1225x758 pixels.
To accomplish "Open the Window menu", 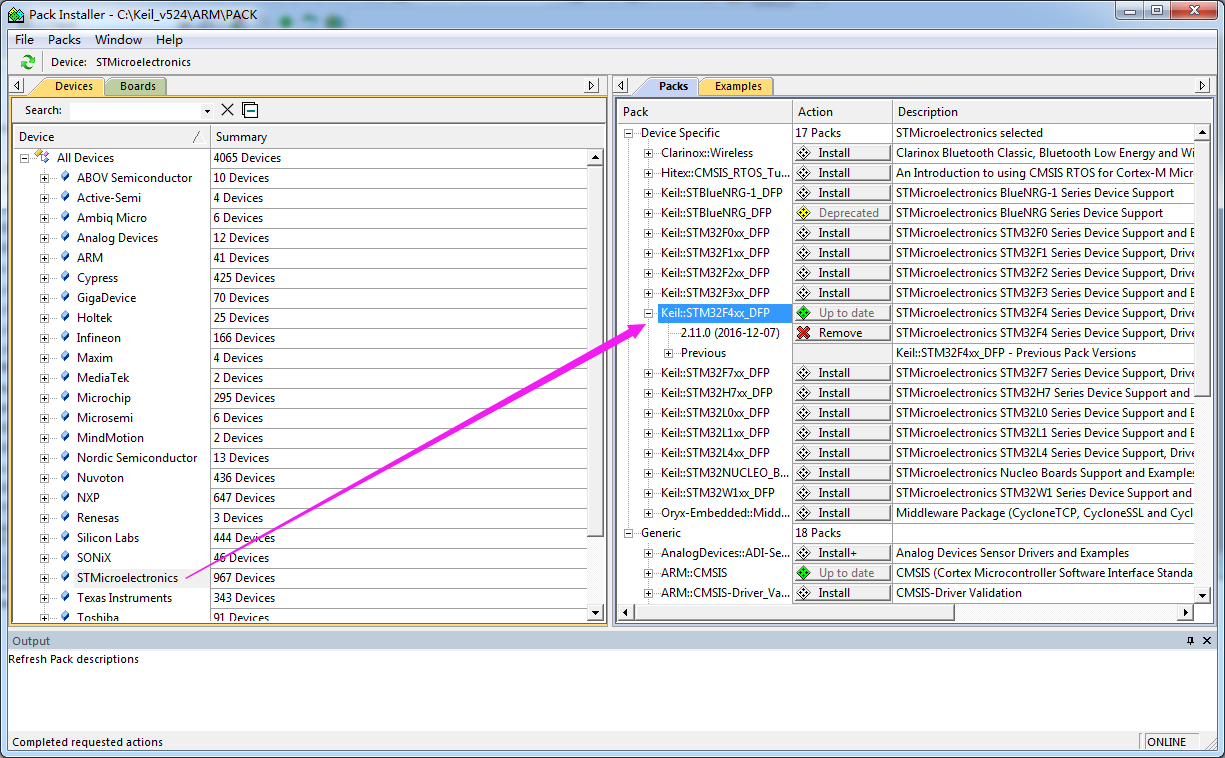I will (118, 40).
